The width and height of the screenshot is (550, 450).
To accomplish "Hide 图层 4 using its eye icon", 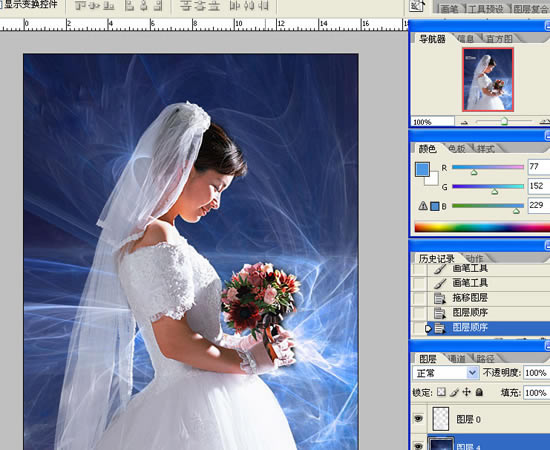I will tap(418, 446).
